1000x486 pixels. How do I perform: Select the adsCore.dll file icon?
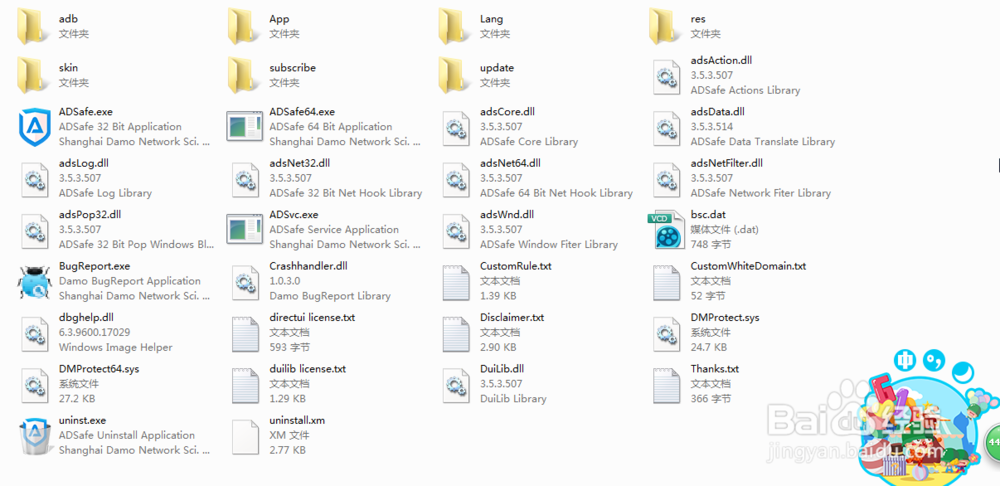point(456,128)
